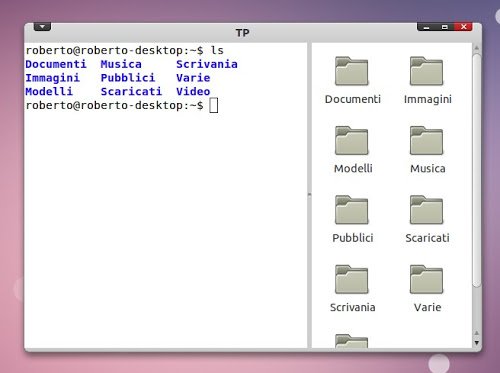Click 'Modelli' in the terminal ls output
This screenshot has width=500, height=373.
pyautogui.click(x=49, y=91)
